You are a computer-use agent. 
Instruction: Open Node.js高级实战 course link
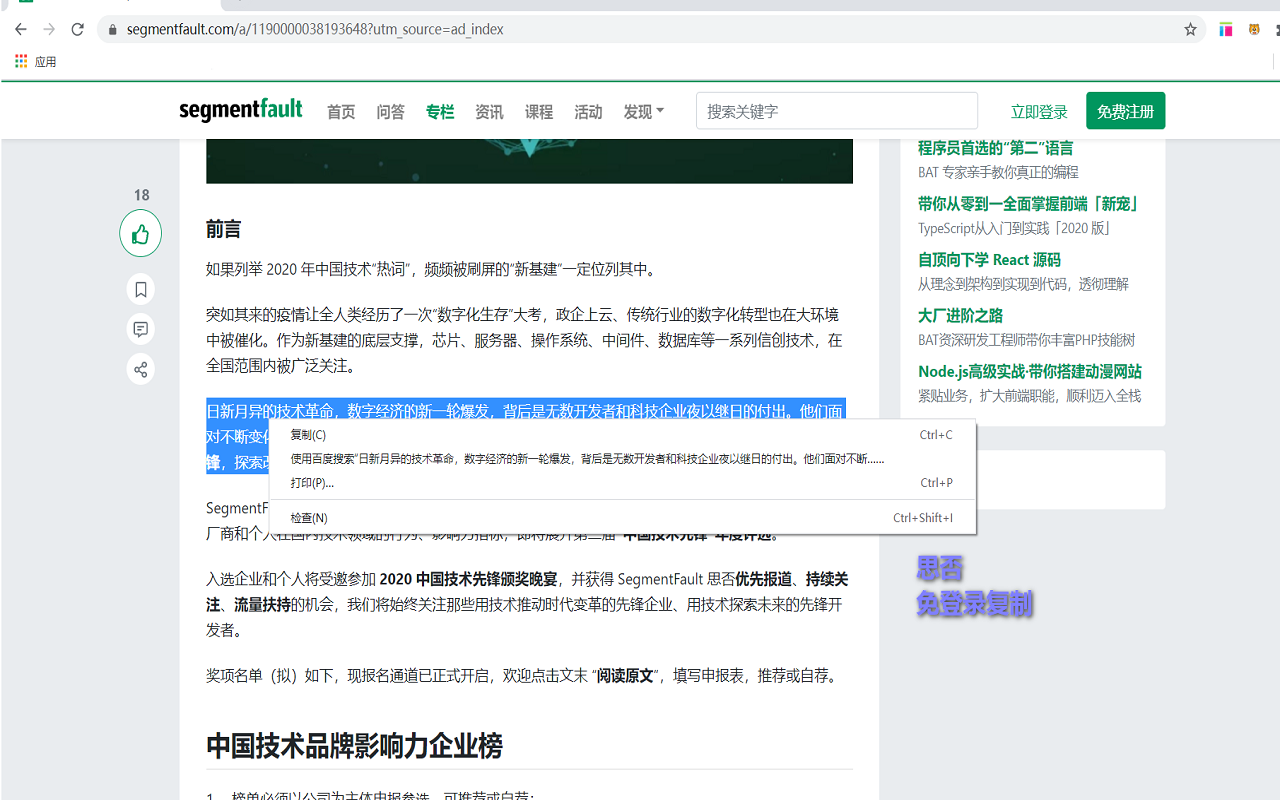1029,372
